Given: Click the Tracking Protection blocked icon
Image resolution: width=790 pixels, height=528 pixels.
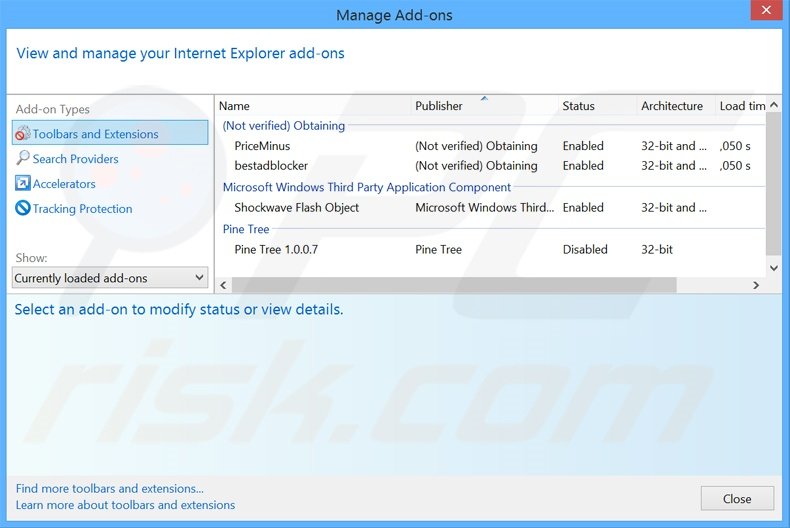Looking at the screenshot, I should [x=23, y=208].
